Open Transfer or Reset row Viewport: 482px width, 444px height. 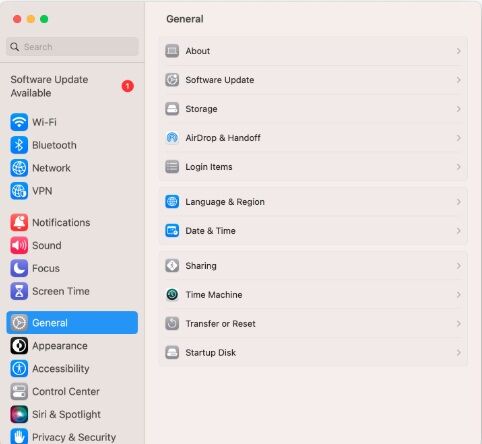(x=313, y=324)
